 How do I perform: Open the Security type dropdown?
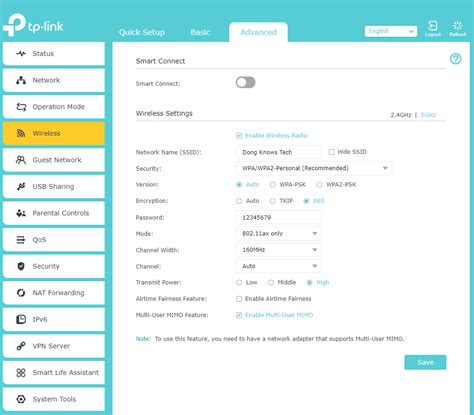coord(314,168)
